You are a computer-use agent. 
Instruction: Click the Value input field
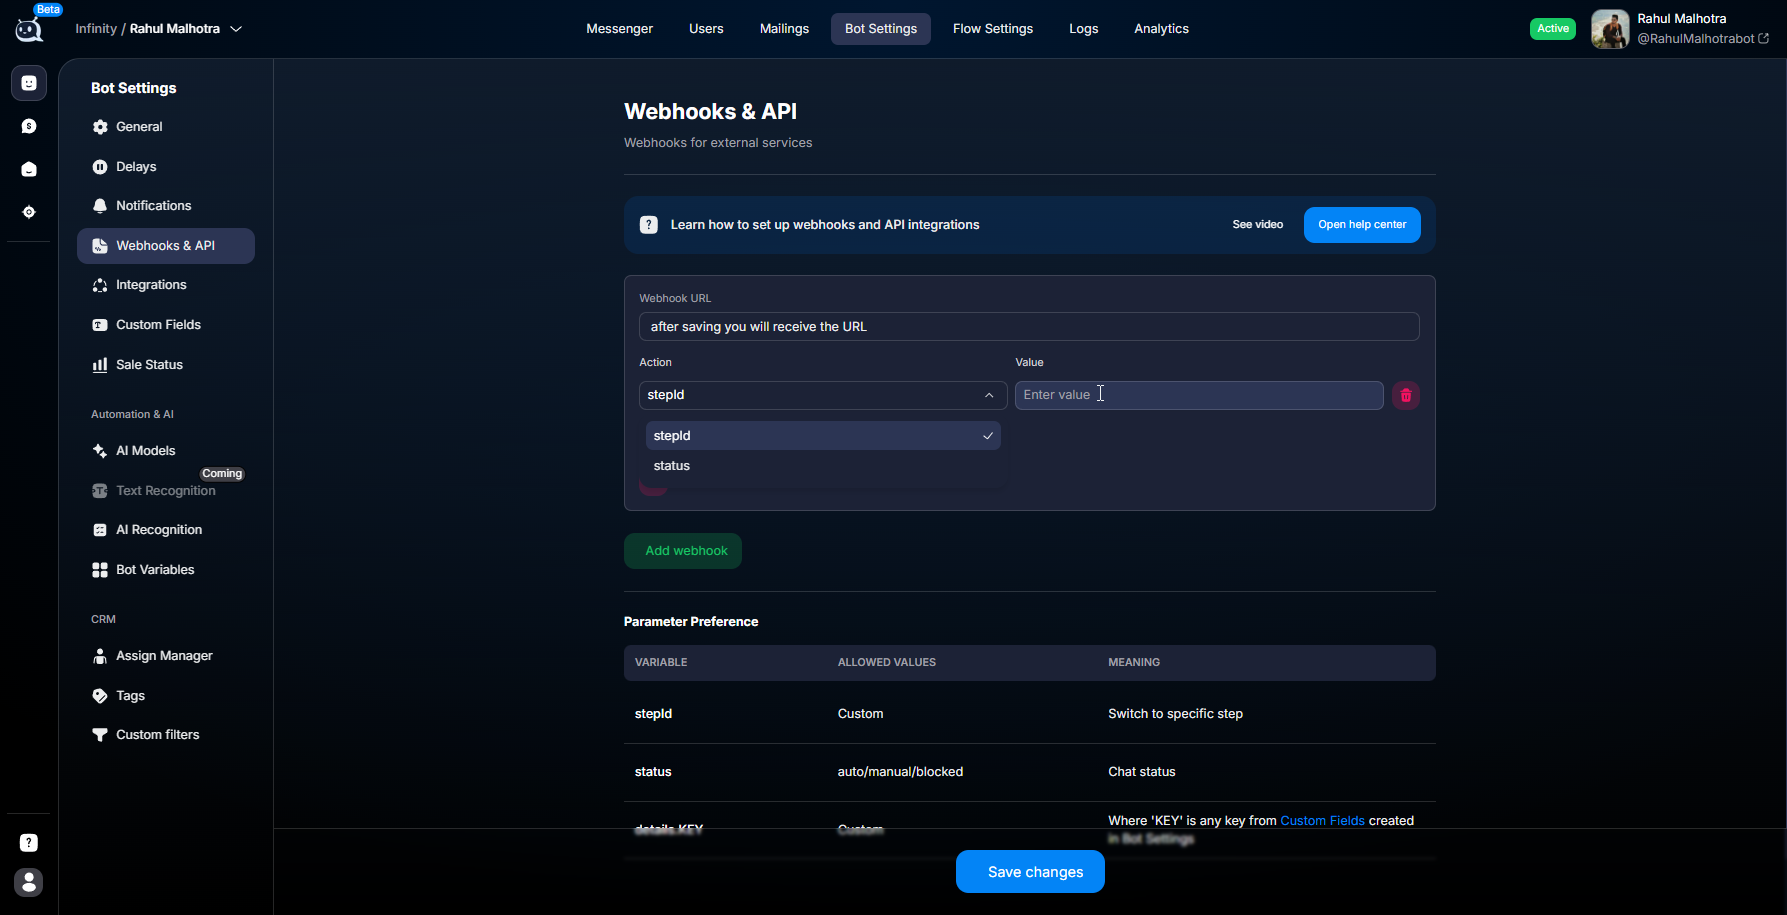(1199, 395)
